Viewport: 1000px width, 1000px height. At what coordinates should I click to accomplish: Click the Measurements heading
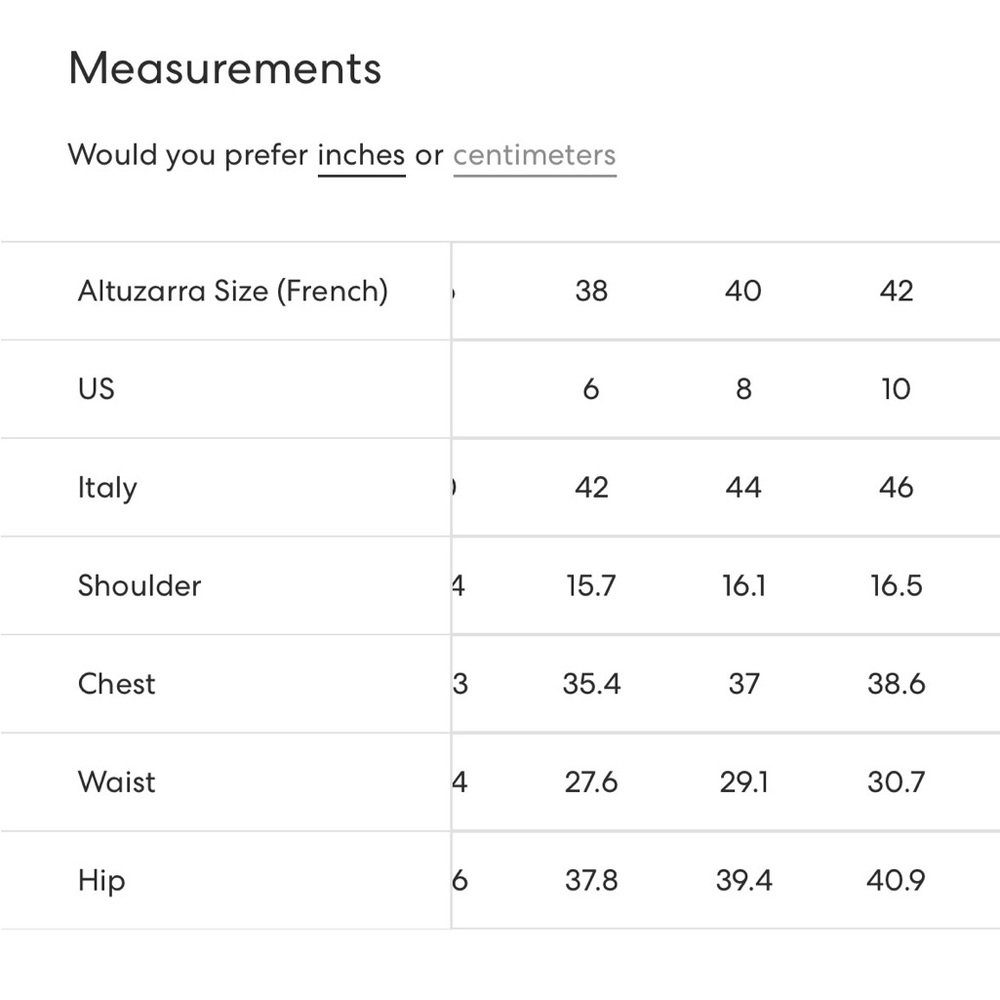click(x=225, y=69)
